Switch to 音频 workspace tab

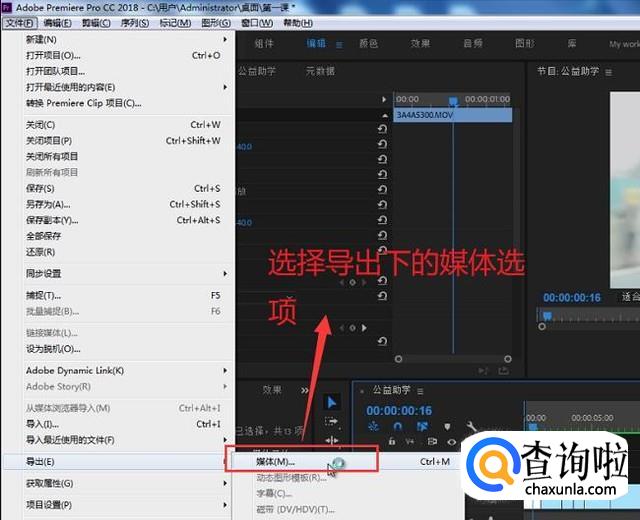[473, 43]
